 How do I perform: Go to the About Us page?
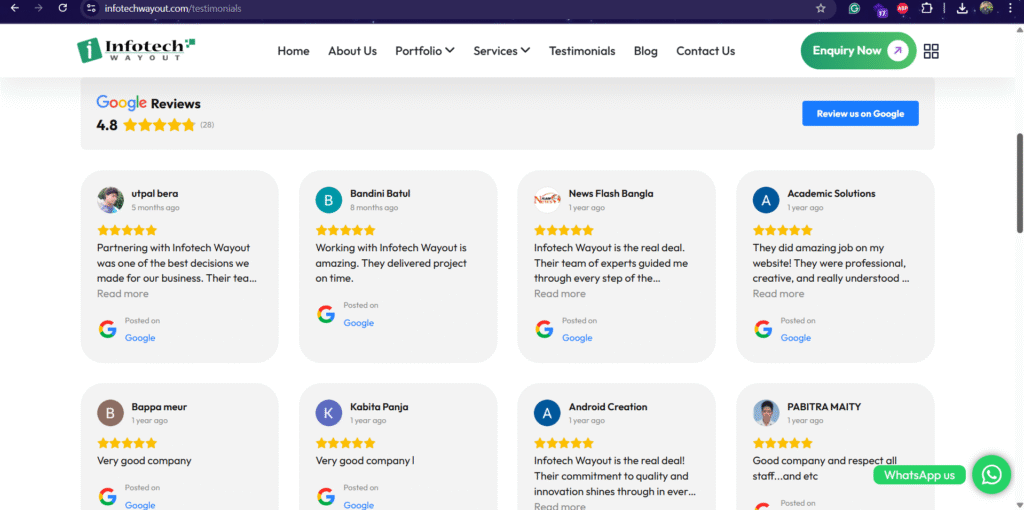pyautogui.click(x=352, y=51)
